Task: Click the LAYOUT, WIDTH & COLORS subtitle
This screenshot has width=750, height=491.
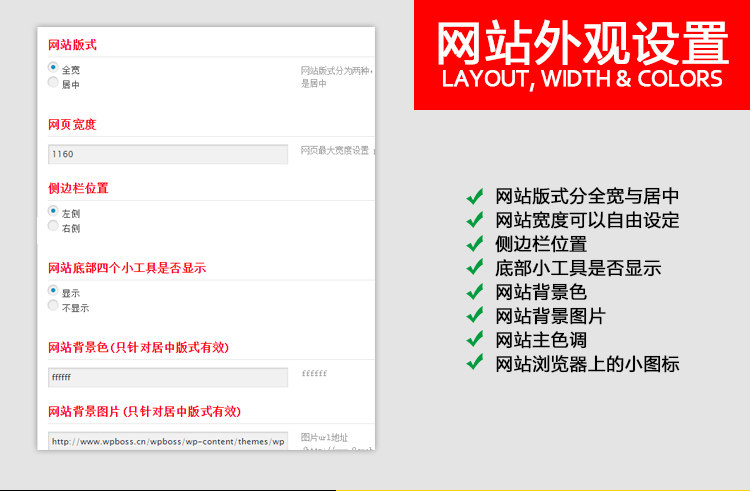Action: tap(582, 79)
